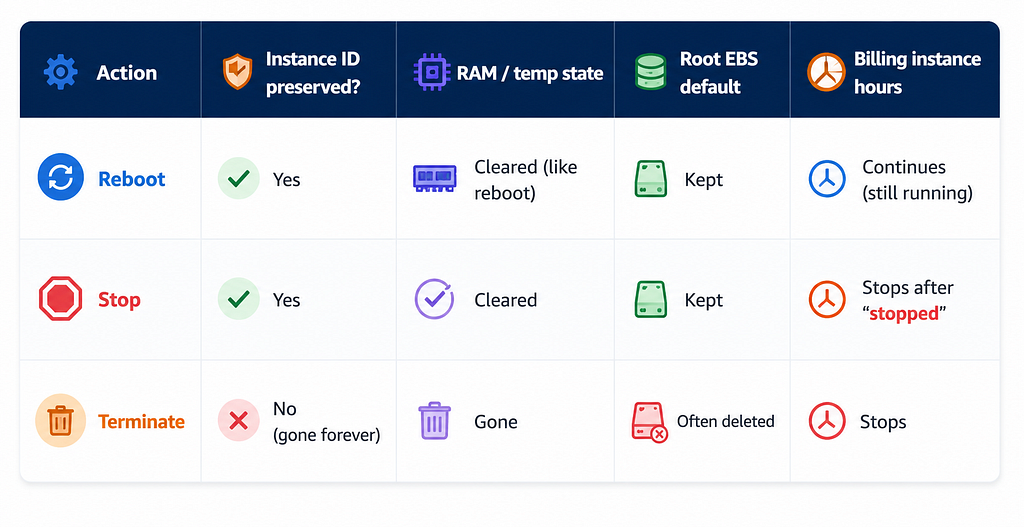Click the orange Terminate trash can icon
1024x527 pixels.
[61, 421]
